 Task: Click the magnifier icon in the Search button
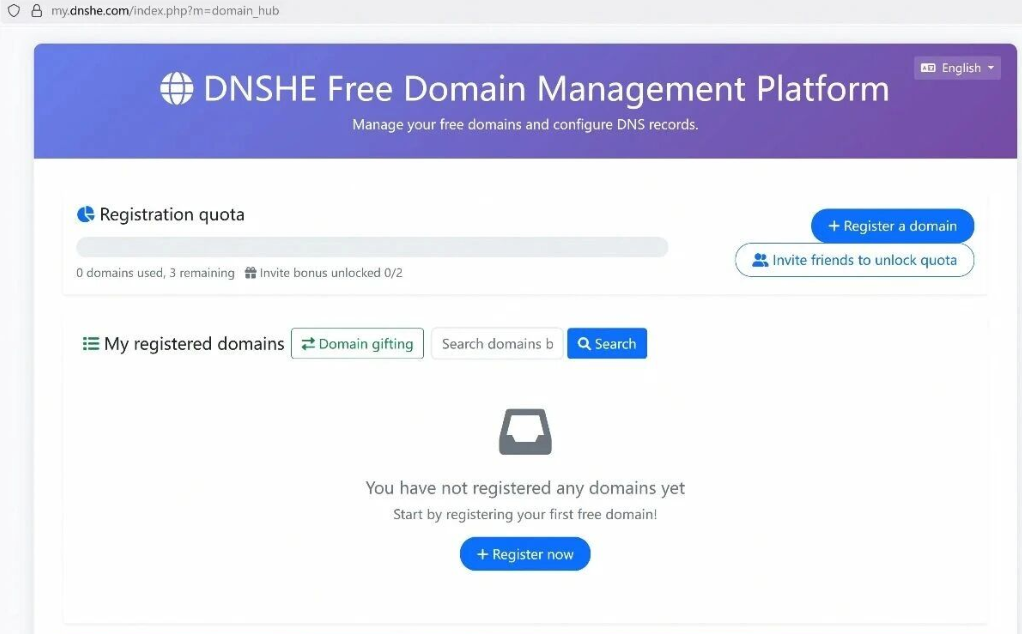584,344
